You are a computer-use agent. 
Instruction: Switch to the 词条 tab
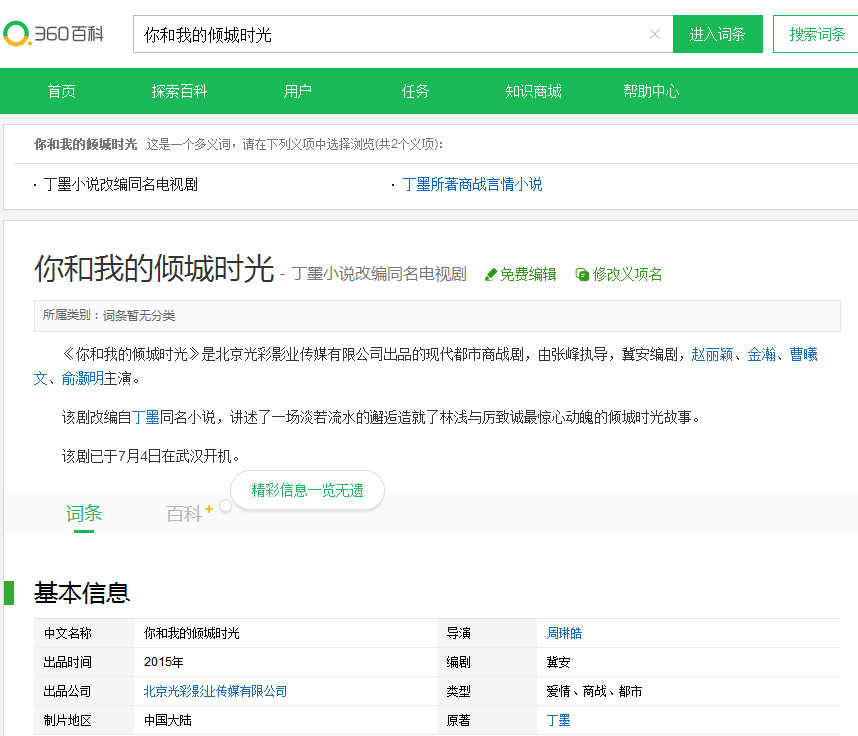[x=84, y=512]
